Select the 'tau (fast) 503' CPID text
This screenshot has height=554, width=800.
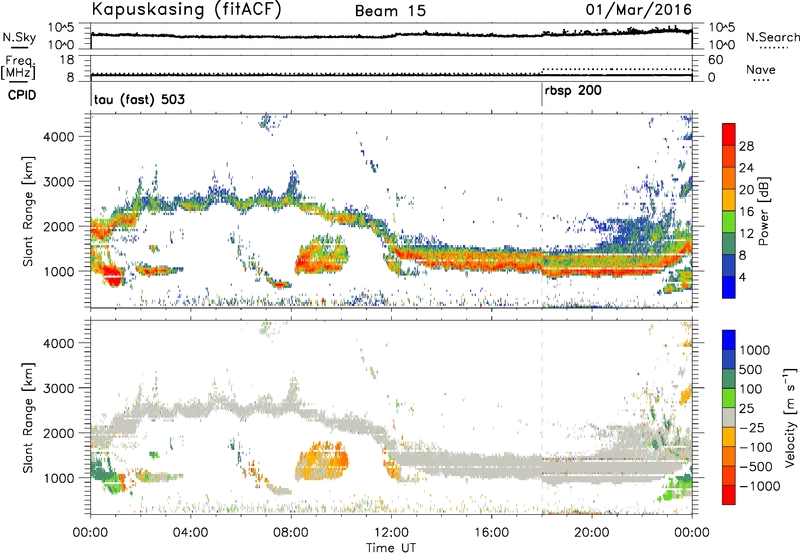[x=139, y=99]
